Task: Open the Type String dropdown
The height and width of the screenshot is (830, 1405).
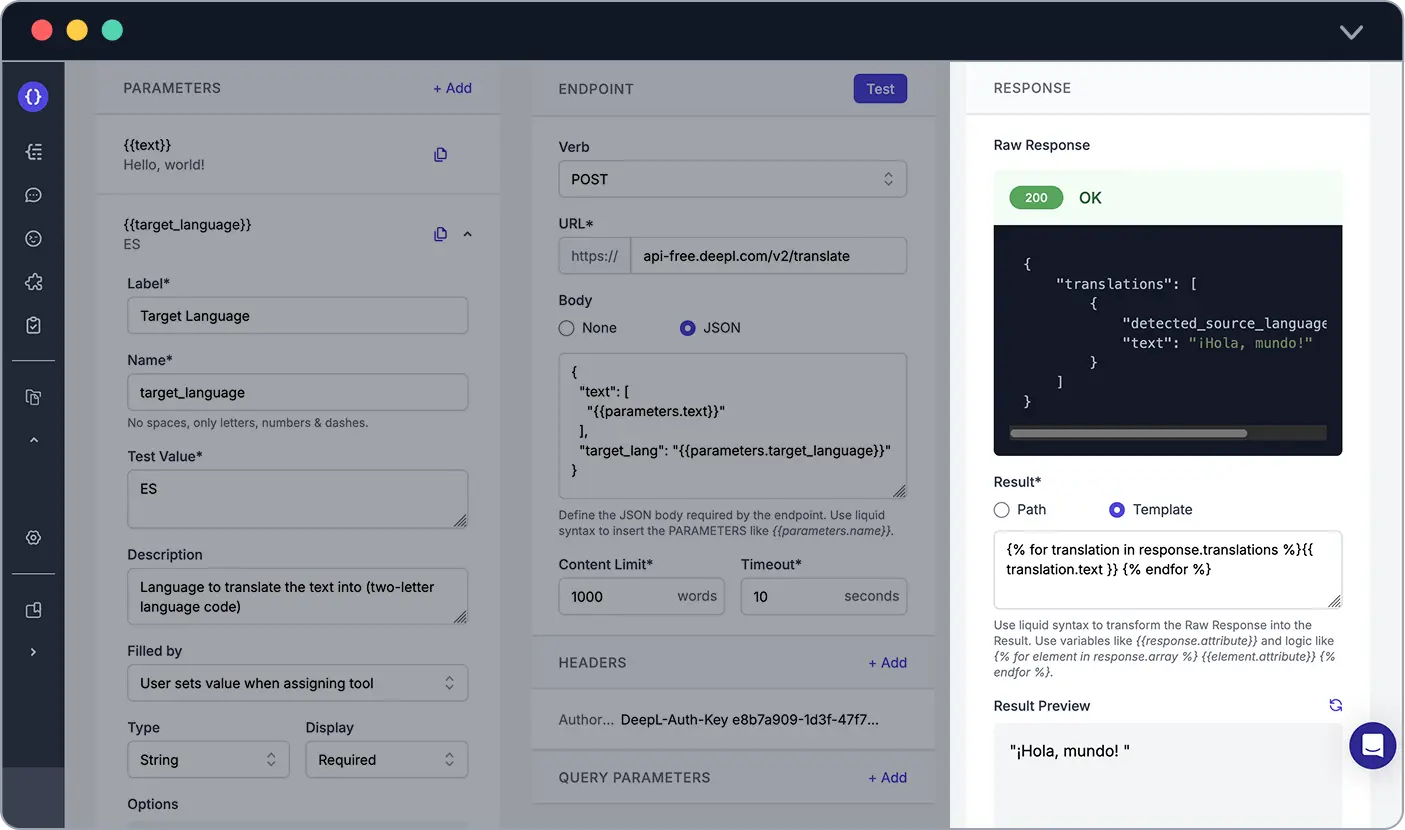Action: coord(208,760)
